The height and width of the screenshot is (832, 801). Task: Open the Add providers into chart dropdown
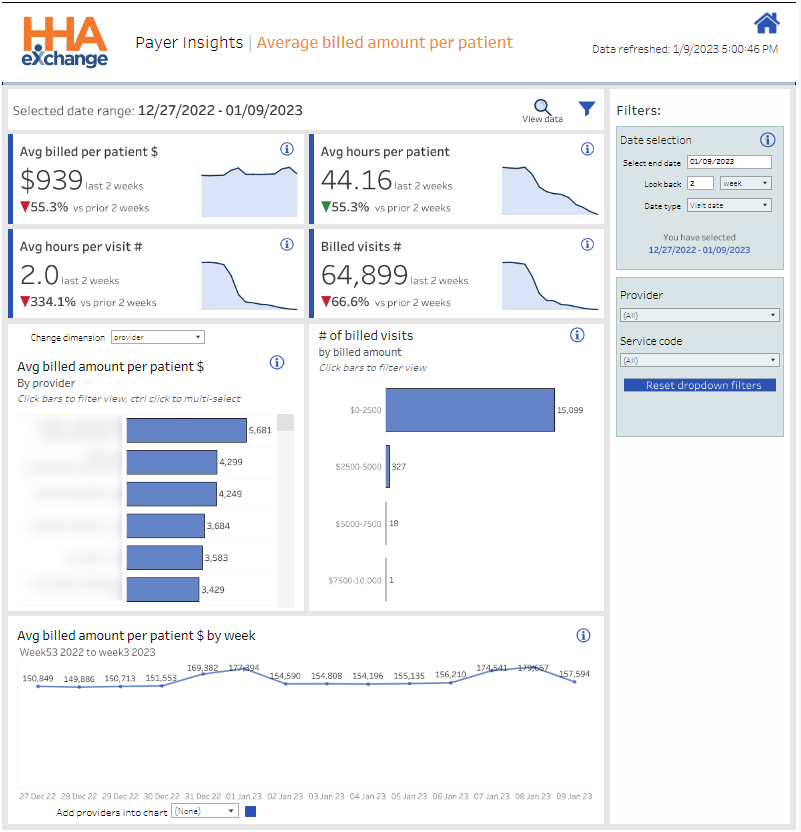[x=204, y=812]
